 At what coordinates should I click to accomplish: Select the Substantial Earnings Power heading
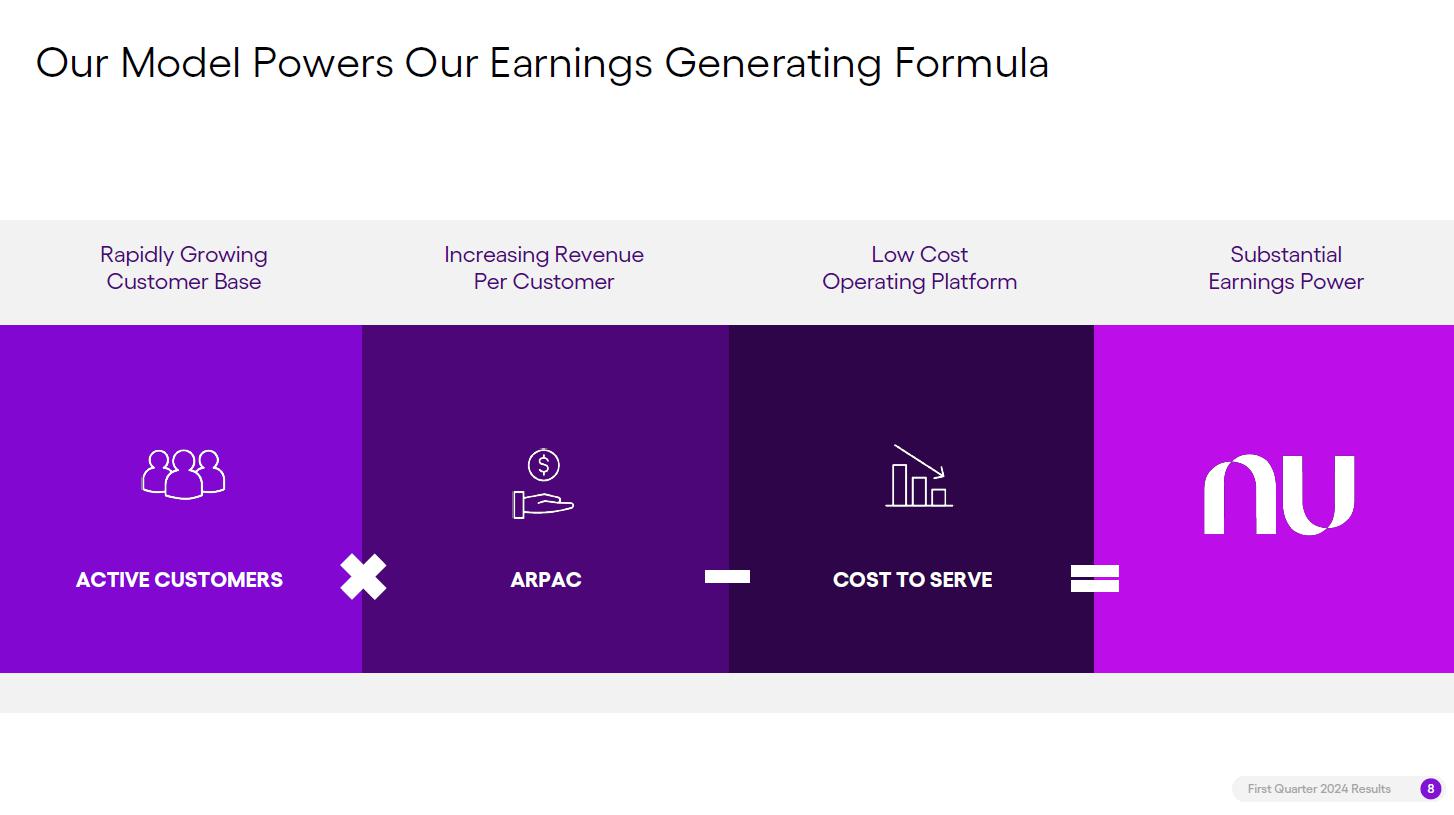(1285, 268)
